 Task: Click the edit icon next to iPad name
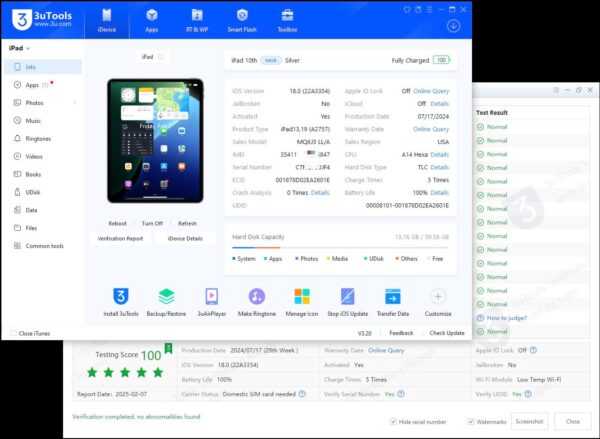161,57
